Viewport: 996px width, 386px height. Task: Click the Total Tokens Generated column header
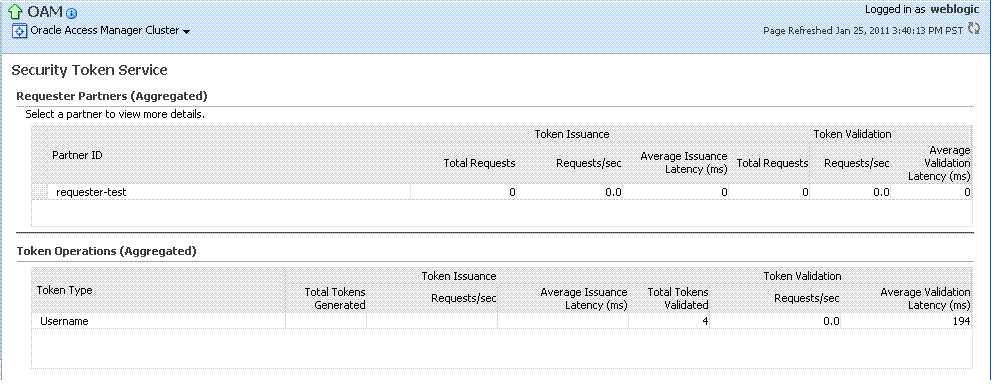click(x=335, y=298)
